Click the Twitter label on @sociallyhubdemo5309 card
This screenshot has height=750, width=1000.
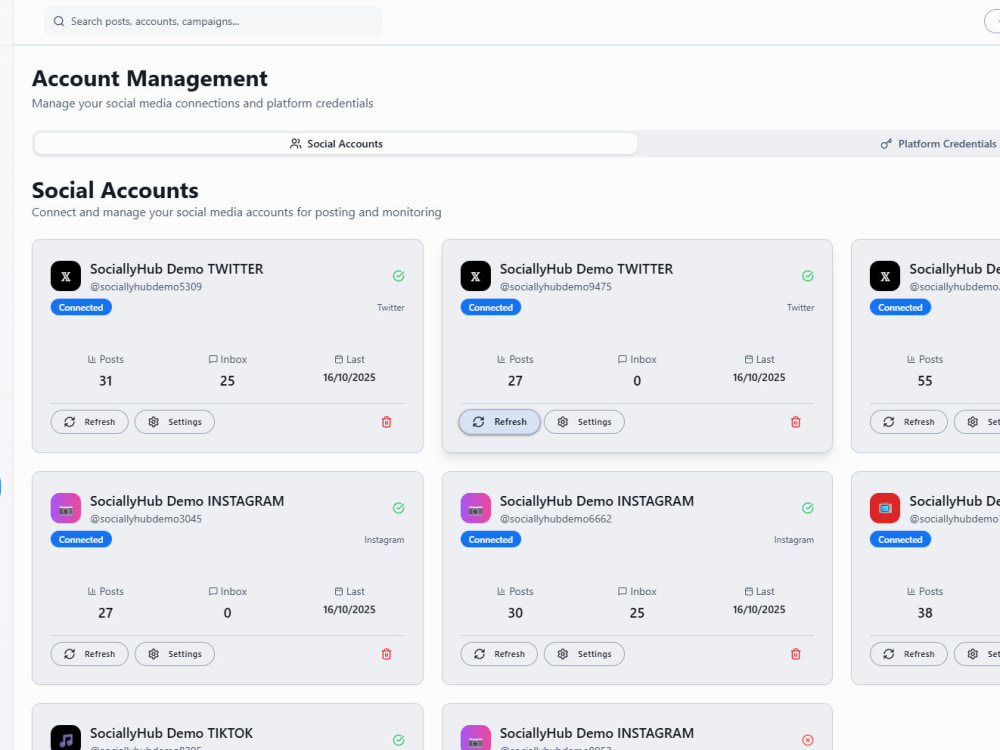click(390, 307)
